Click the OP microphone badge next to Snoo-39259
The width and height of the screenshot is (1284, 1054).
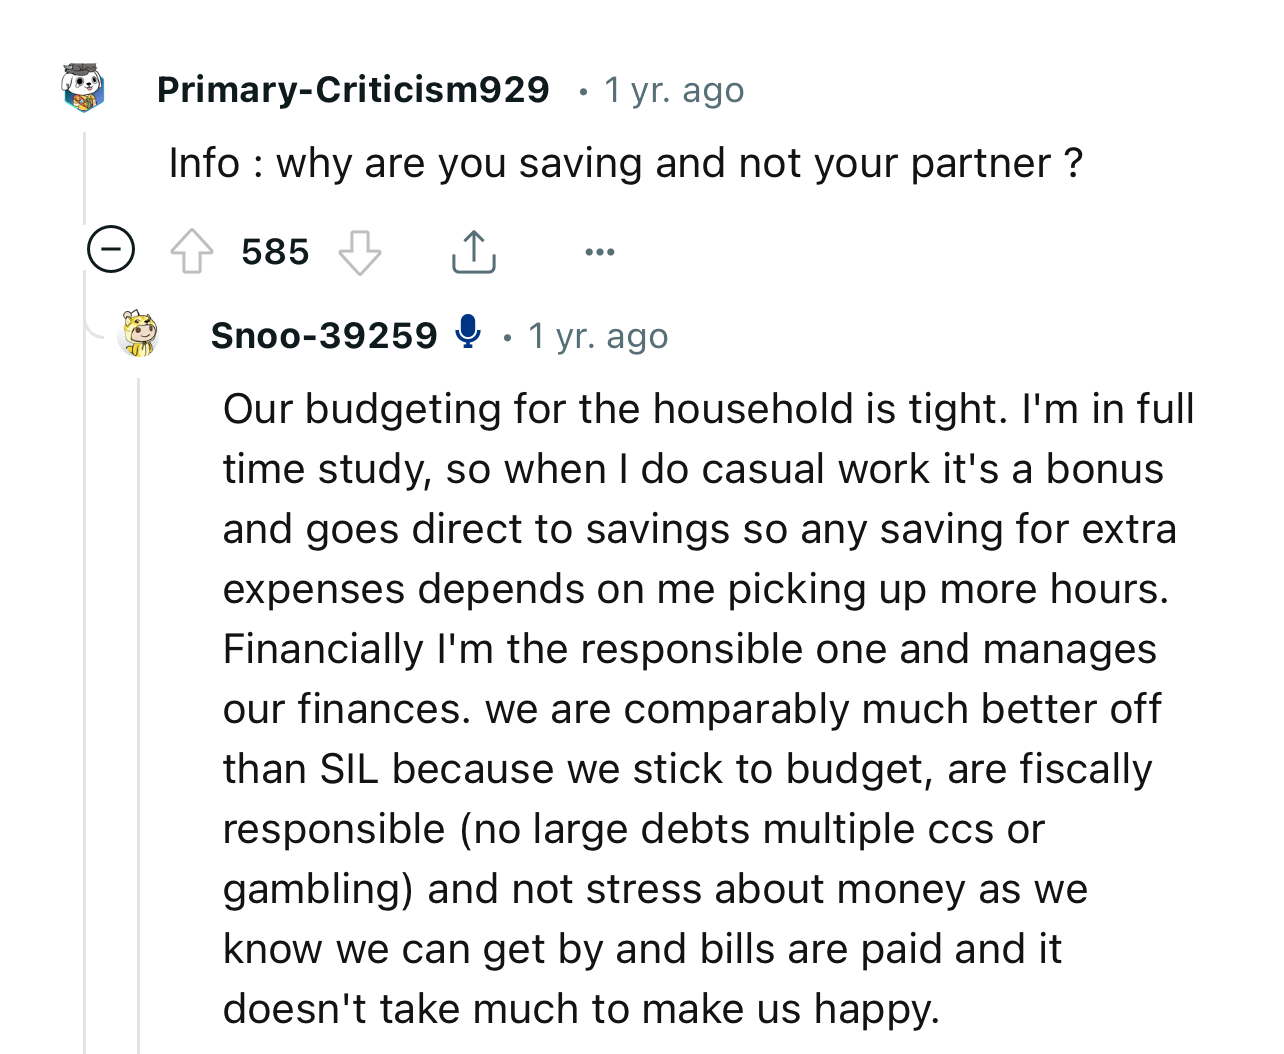[469, 334]
